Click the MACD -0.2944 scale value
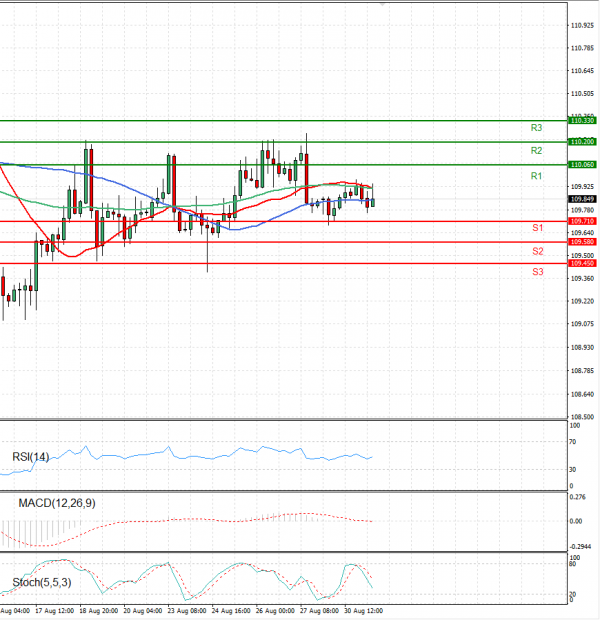 (580, 547)
